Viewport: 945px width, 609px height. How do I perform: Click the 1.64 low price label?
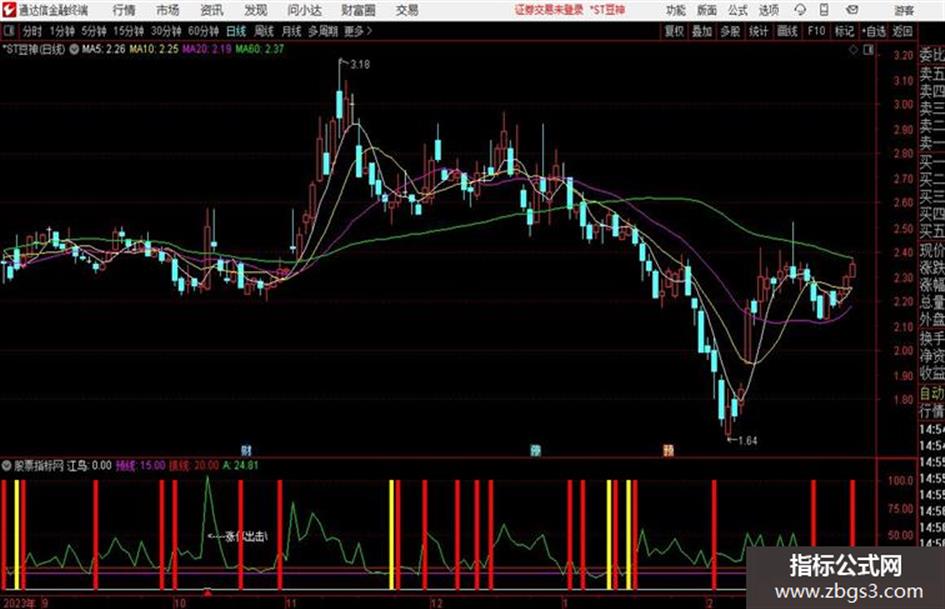[747, 441]
